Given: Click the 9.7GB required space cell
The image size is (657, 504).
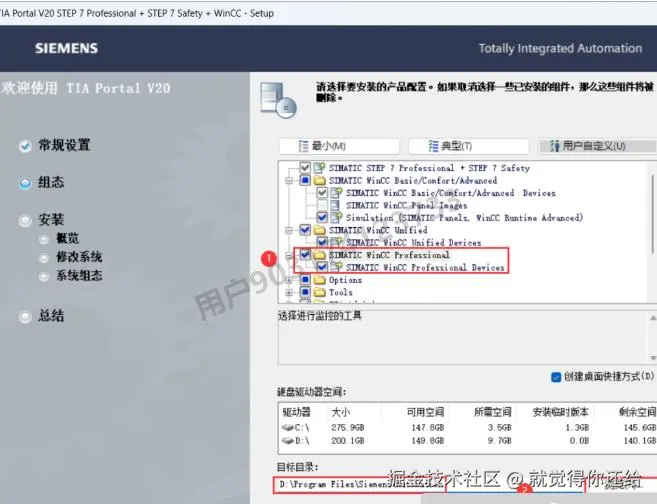Looking at the screenshot, I should (499, 441).
